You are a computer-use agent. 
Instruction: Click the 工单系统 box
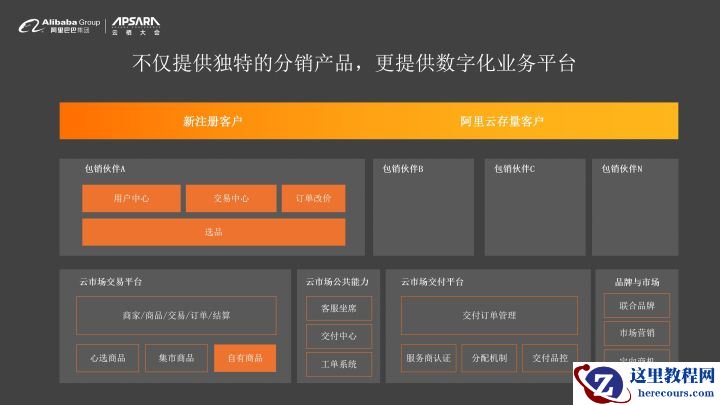[339, 364]
